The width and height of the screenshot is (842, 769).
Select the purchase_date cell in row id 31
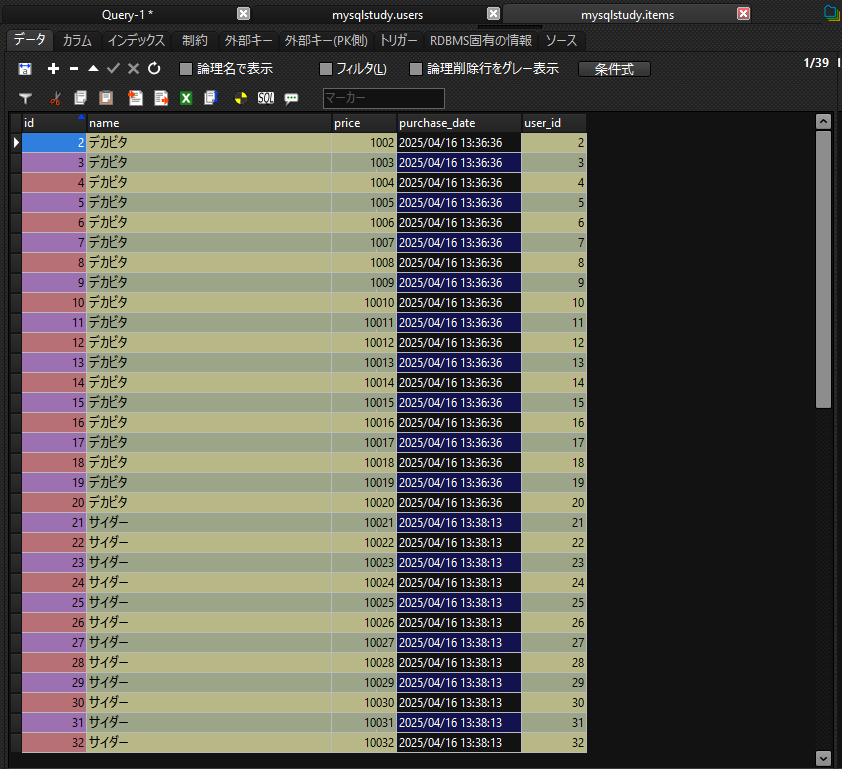coord(459,722)
